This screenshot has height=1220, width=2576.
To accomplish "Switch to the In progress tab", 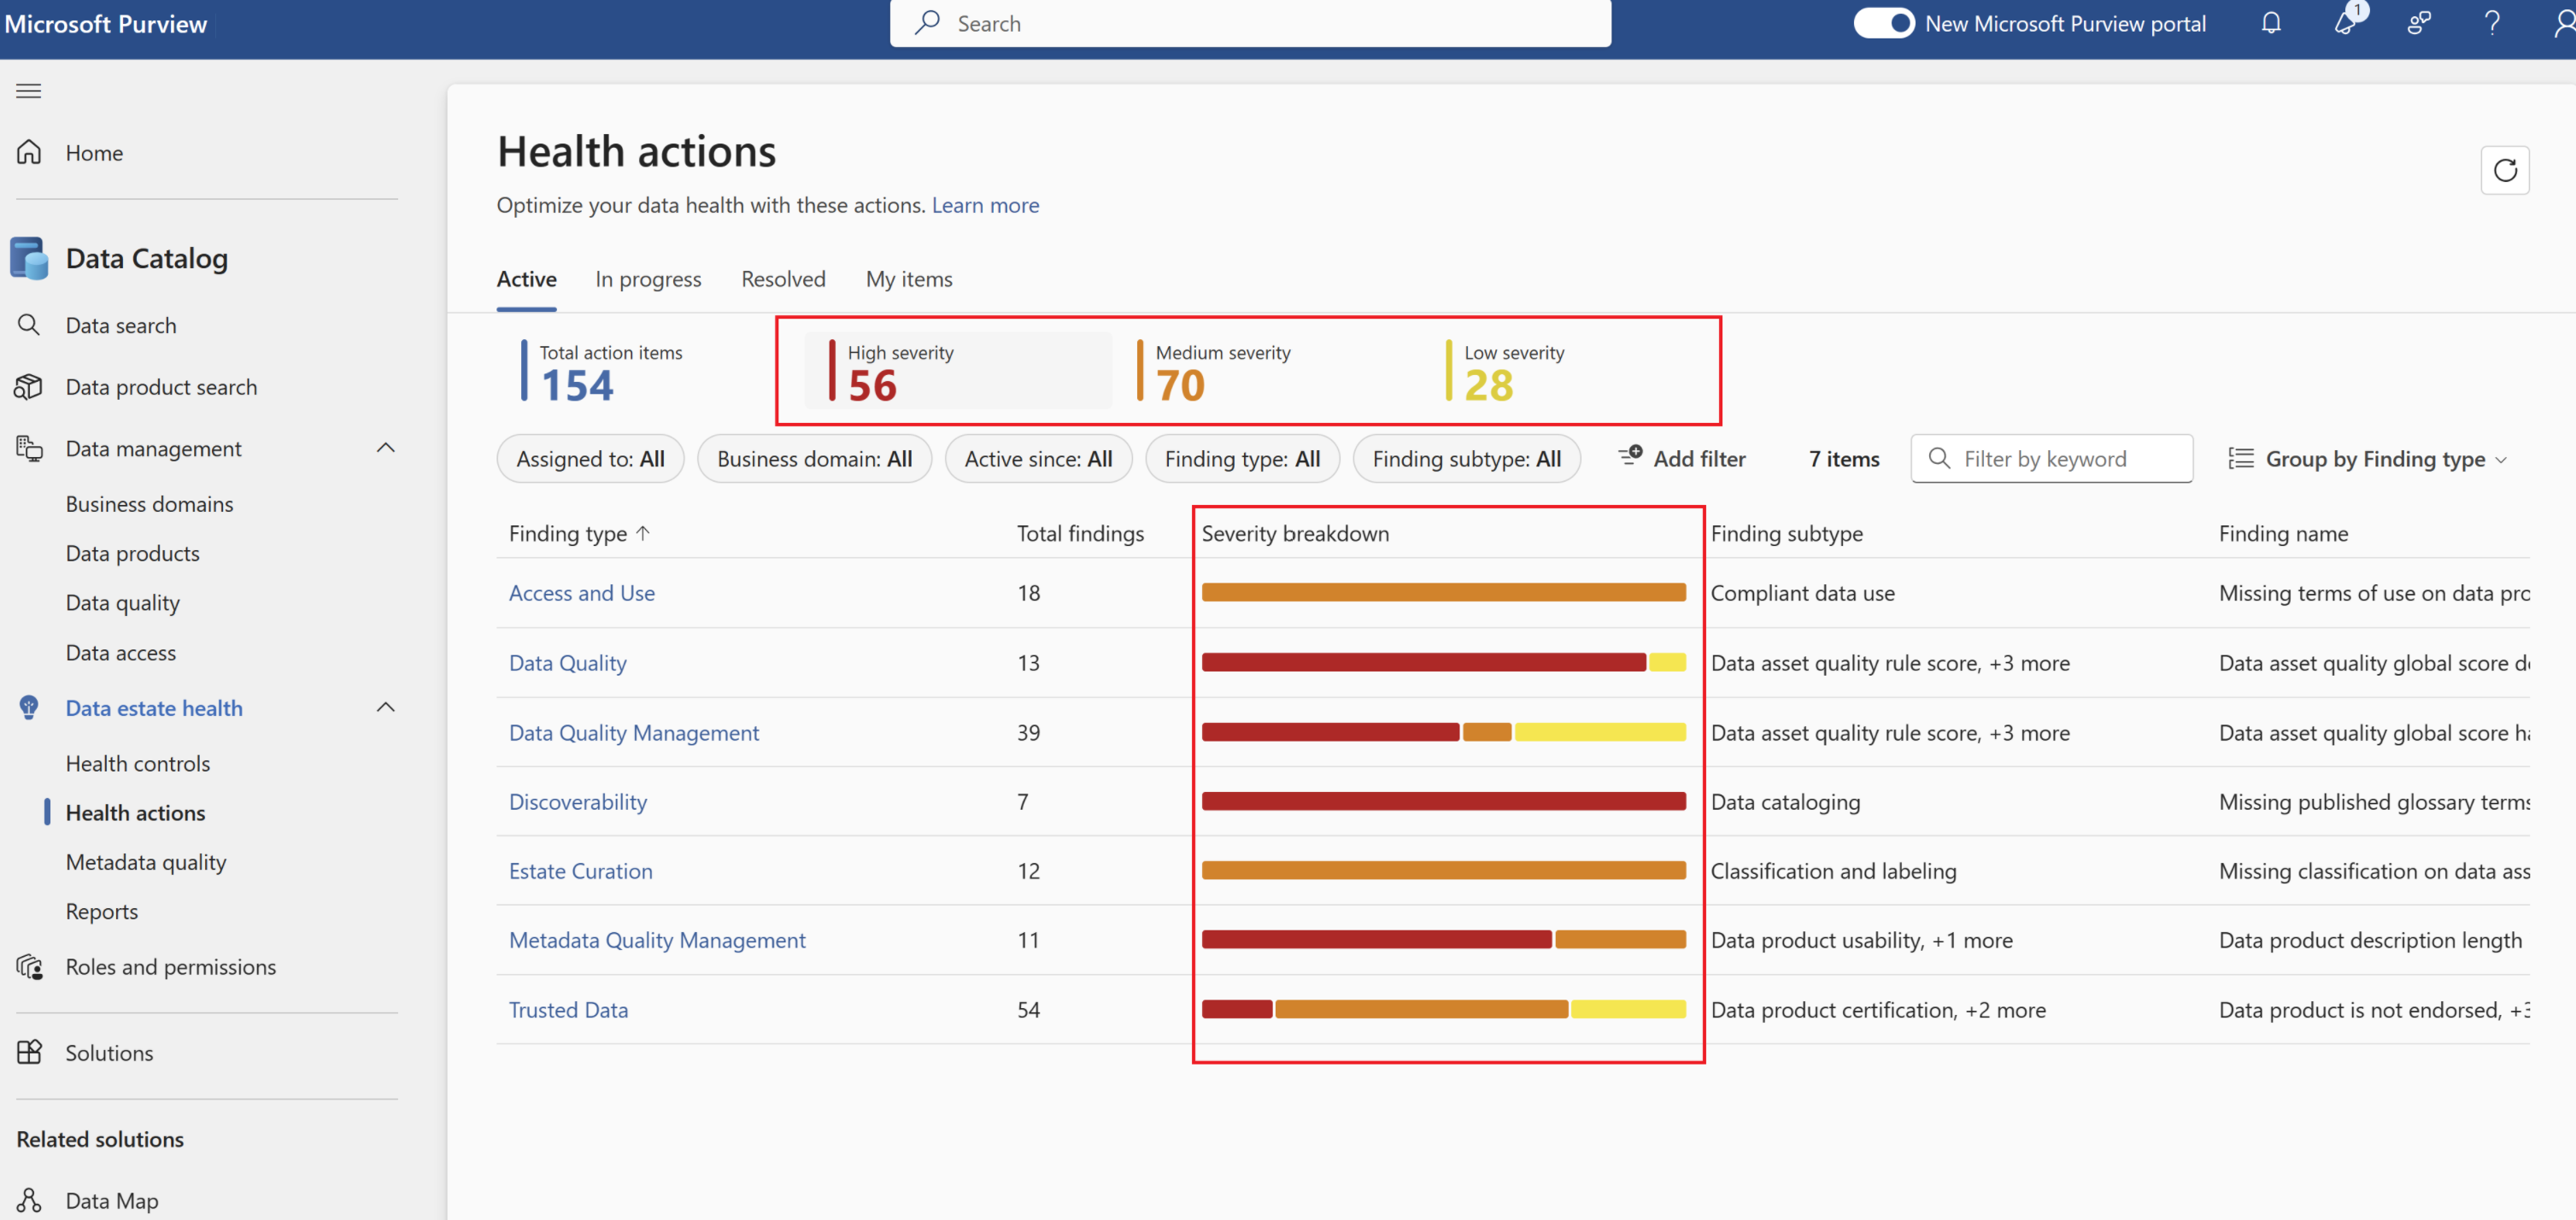I will click(x=648, y=279).
